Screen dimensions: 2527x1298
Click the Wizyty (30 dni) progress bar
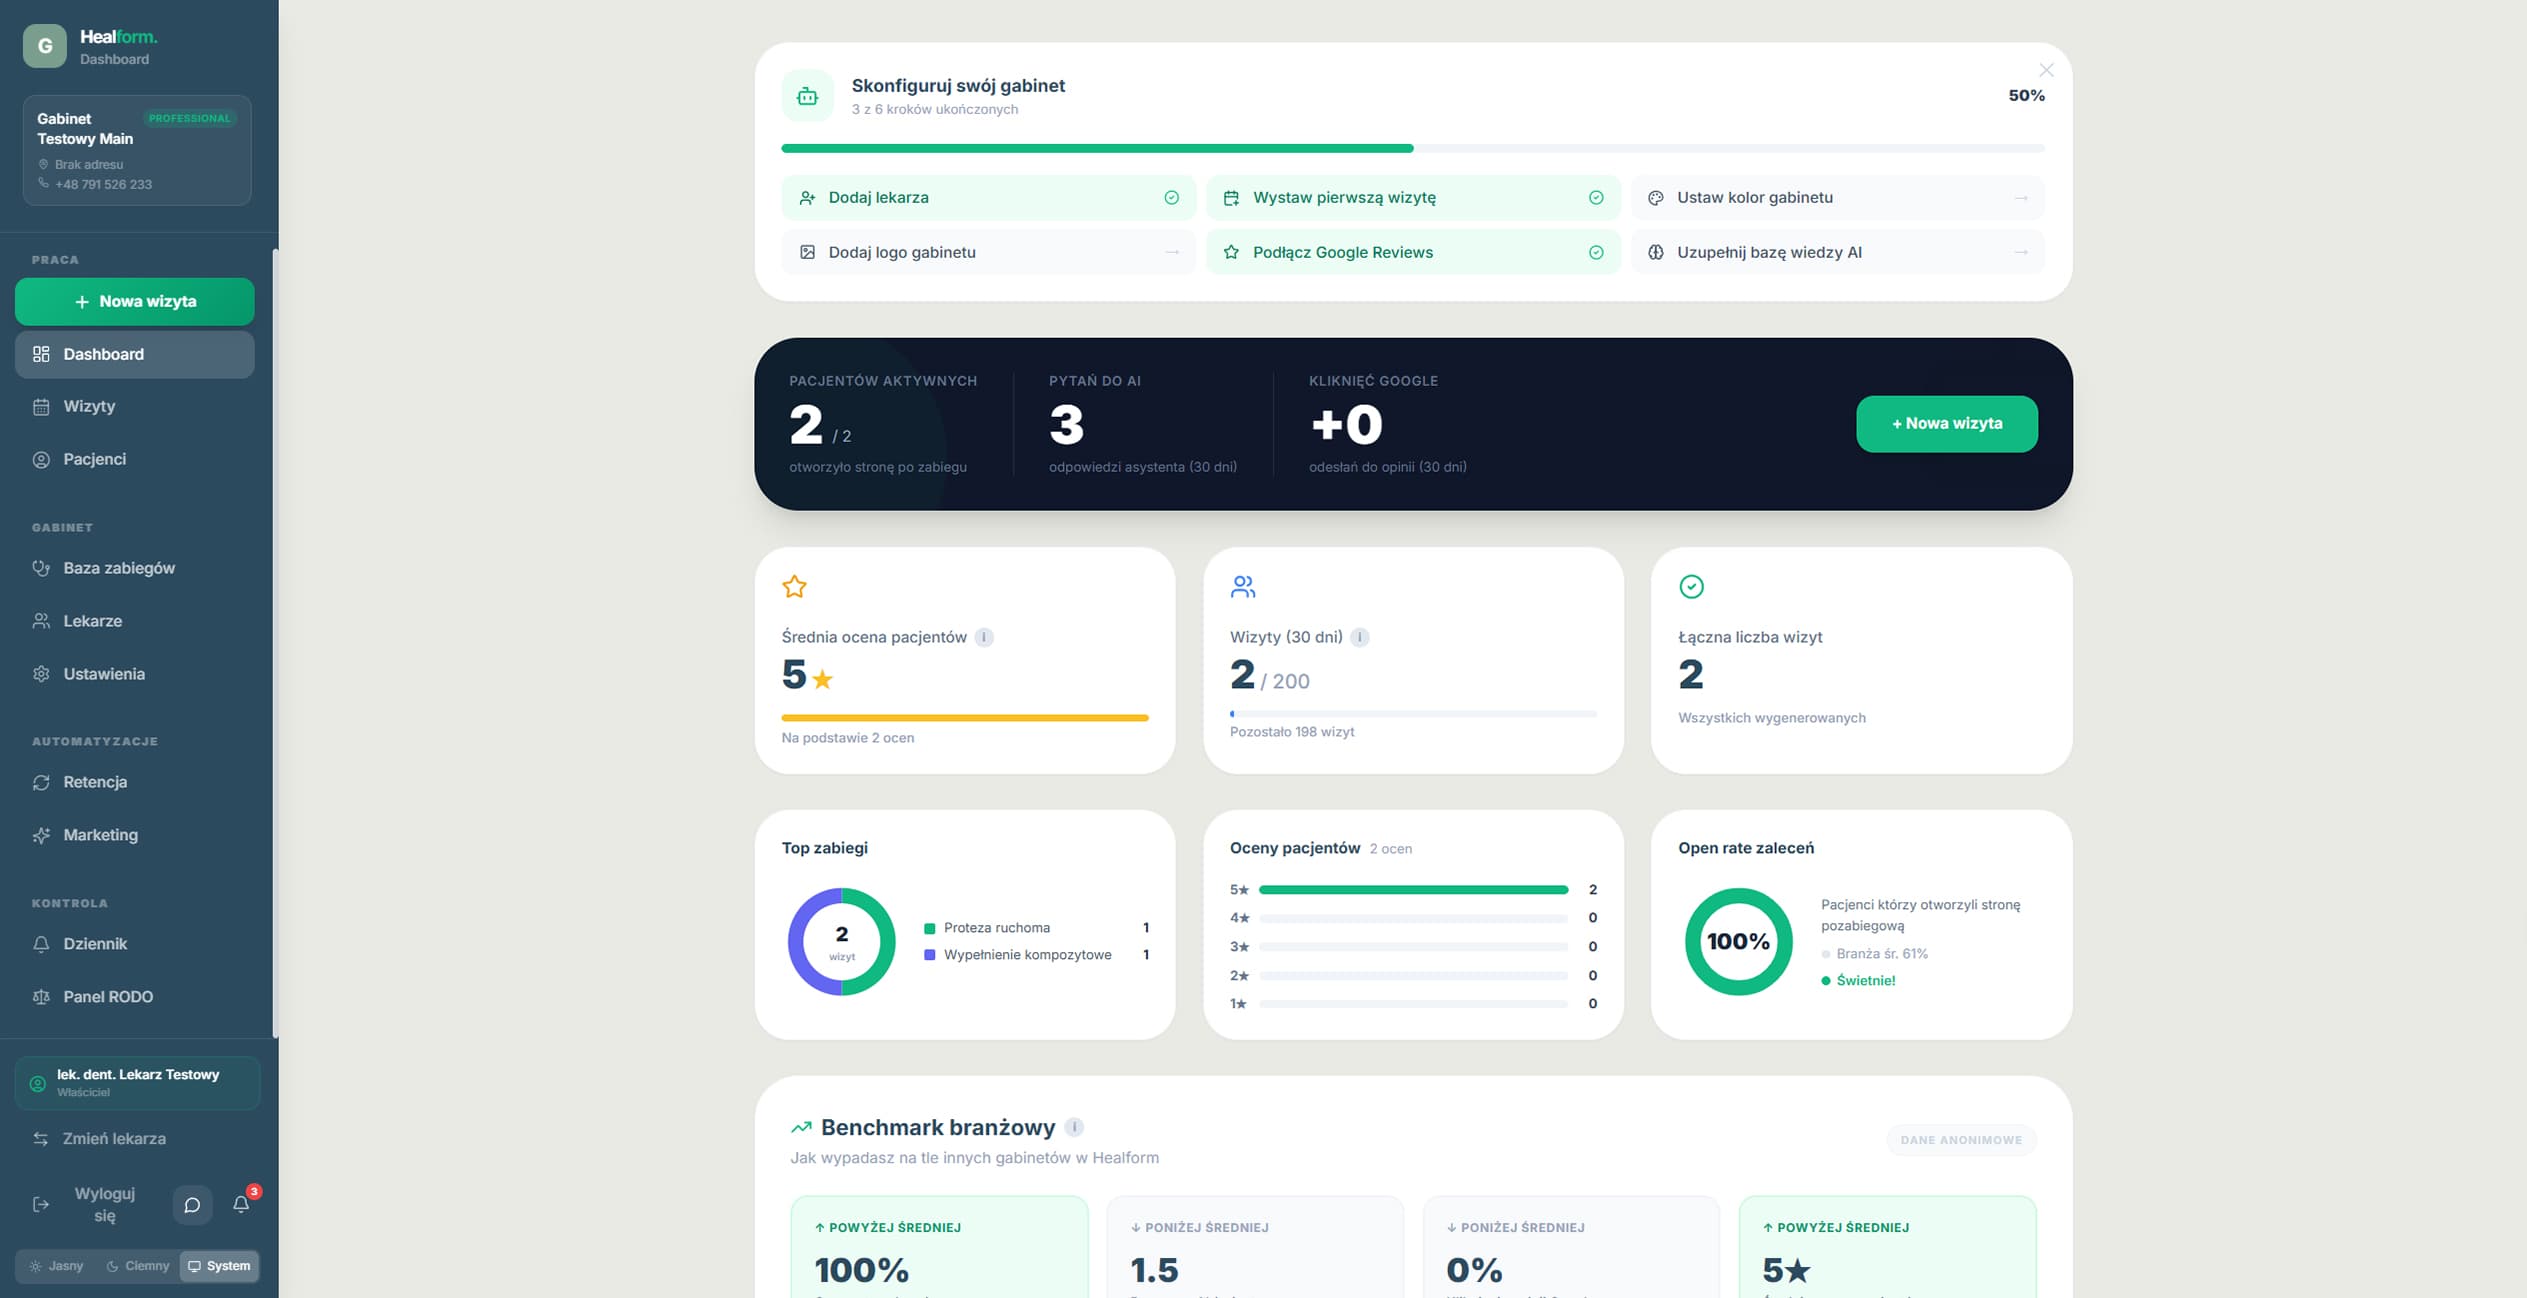1413,714
